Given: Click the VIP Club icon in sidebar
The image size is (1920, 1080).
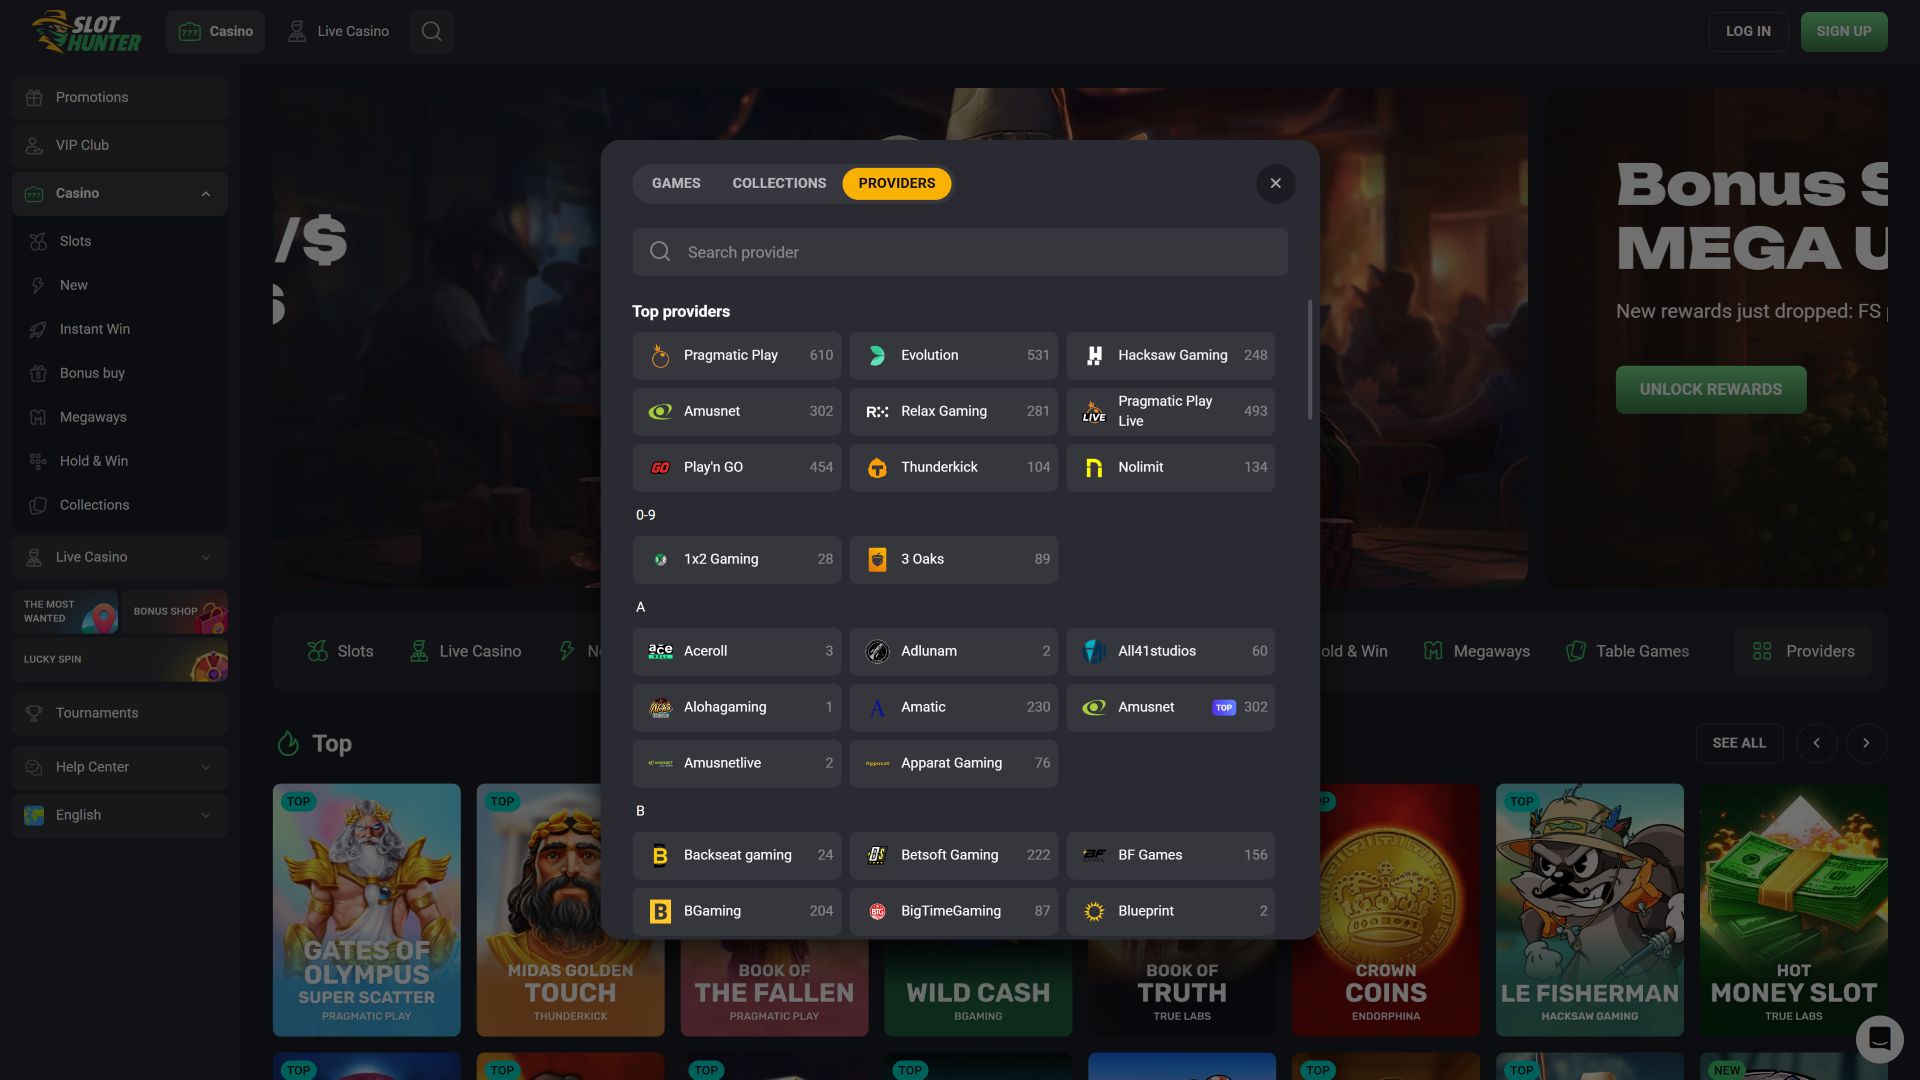Looking at the screenshot, I should [34, 145].
